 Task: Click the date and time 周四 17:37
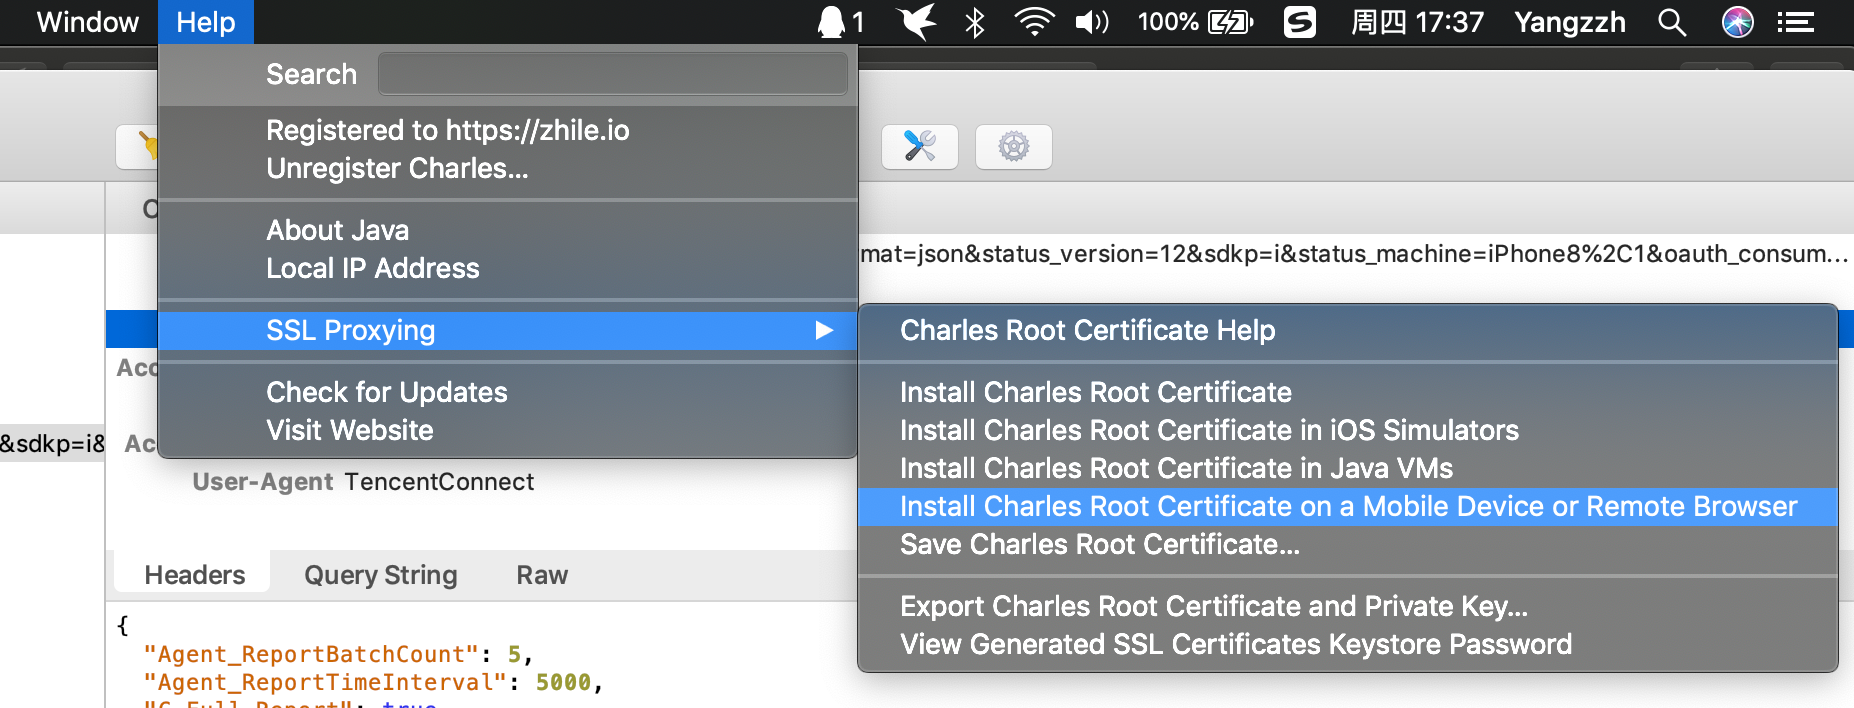tap(1417, 22)
